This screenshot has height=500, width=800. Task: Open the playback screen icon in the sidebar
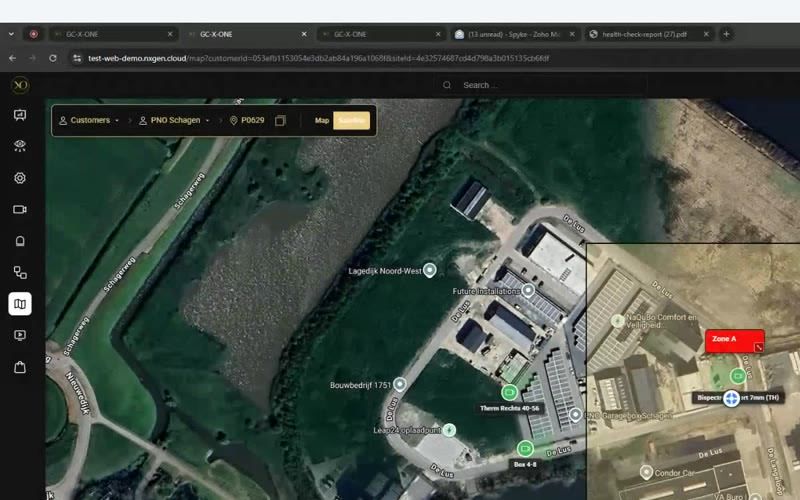[x=20, y=335]
